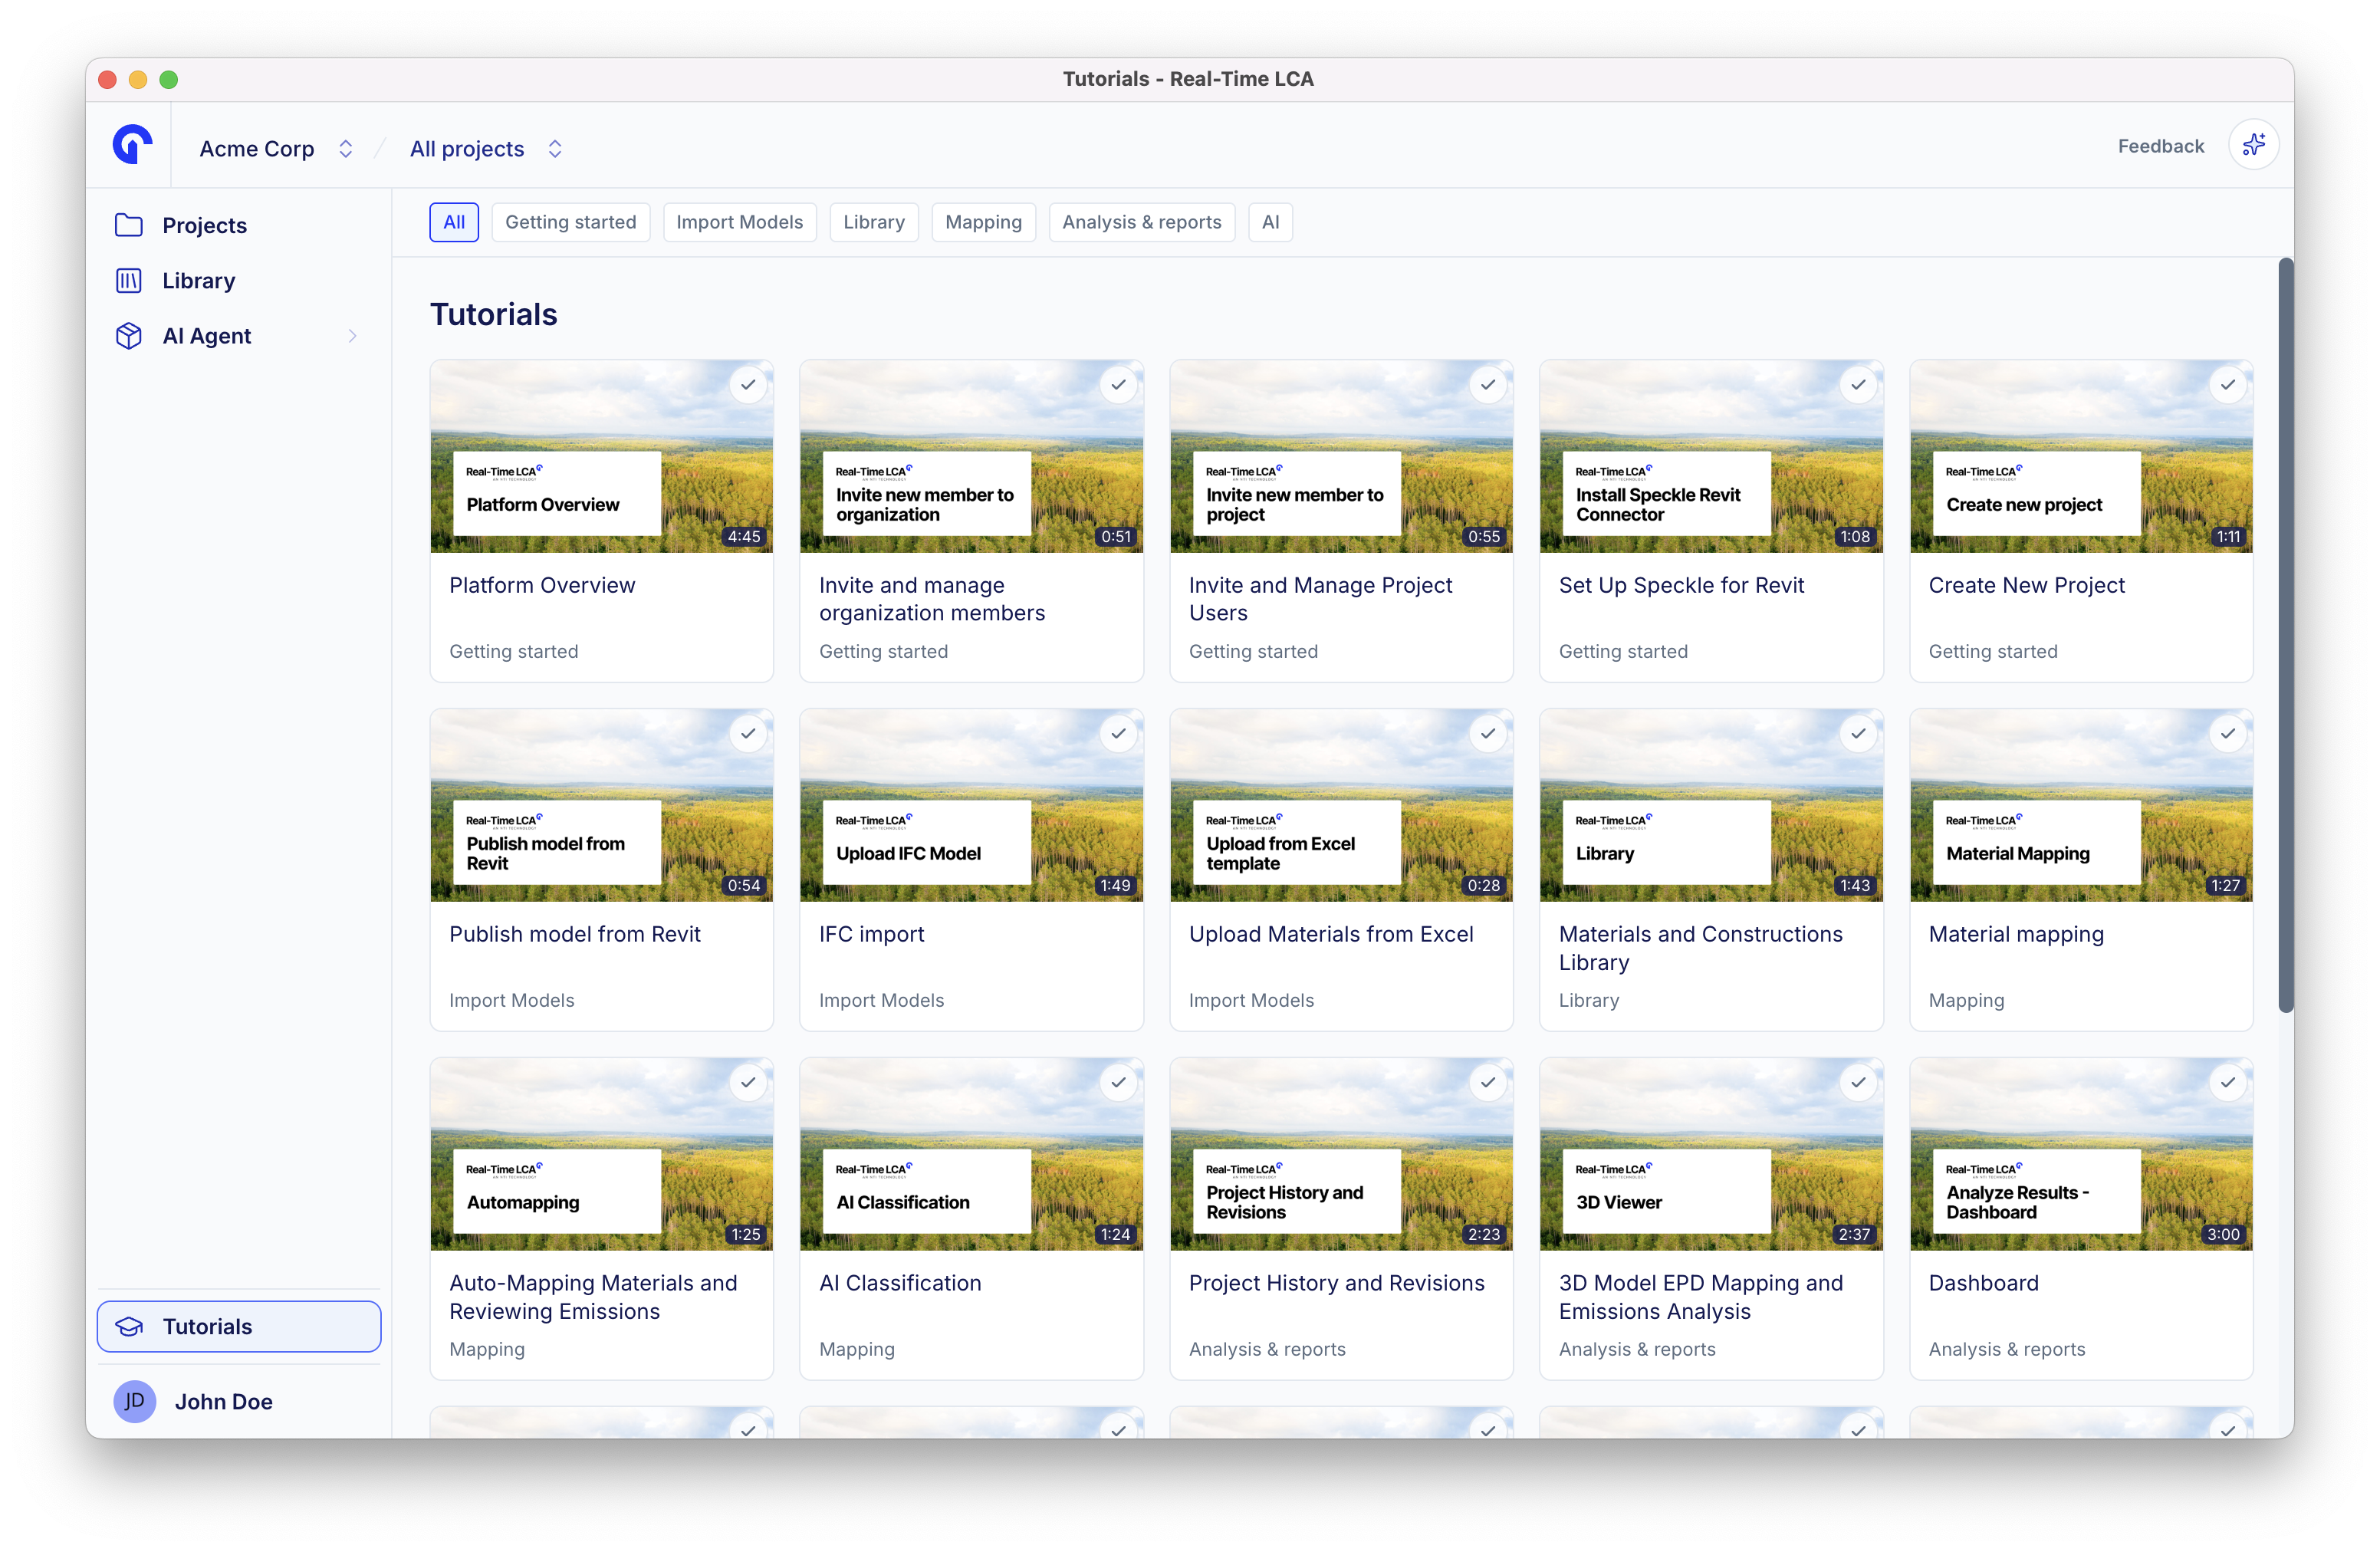
Task: Filter tutorials by Library tab
Action: 873,222
